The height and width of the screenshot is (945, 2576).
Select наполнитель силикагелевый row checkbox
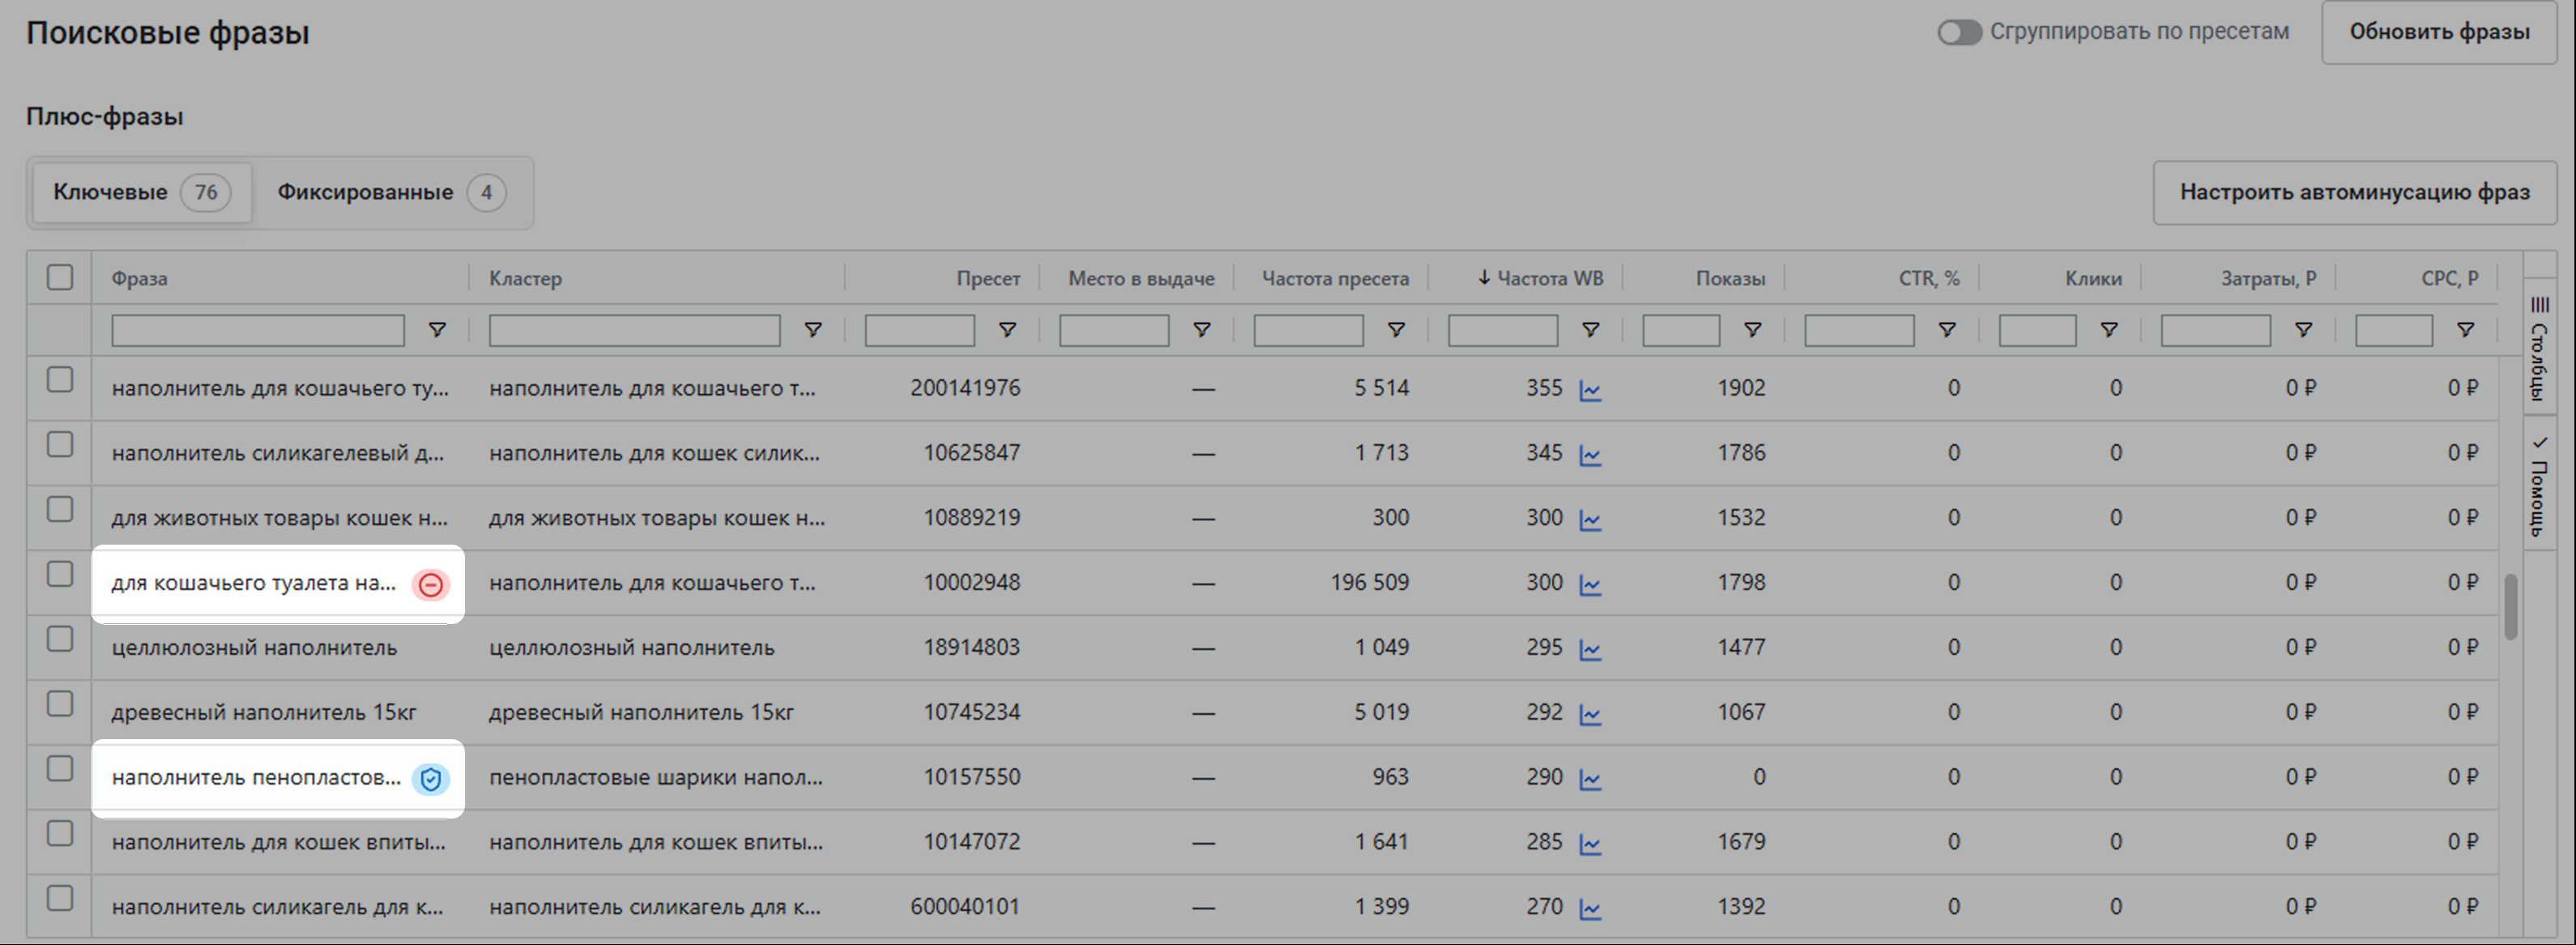point(60,444)
